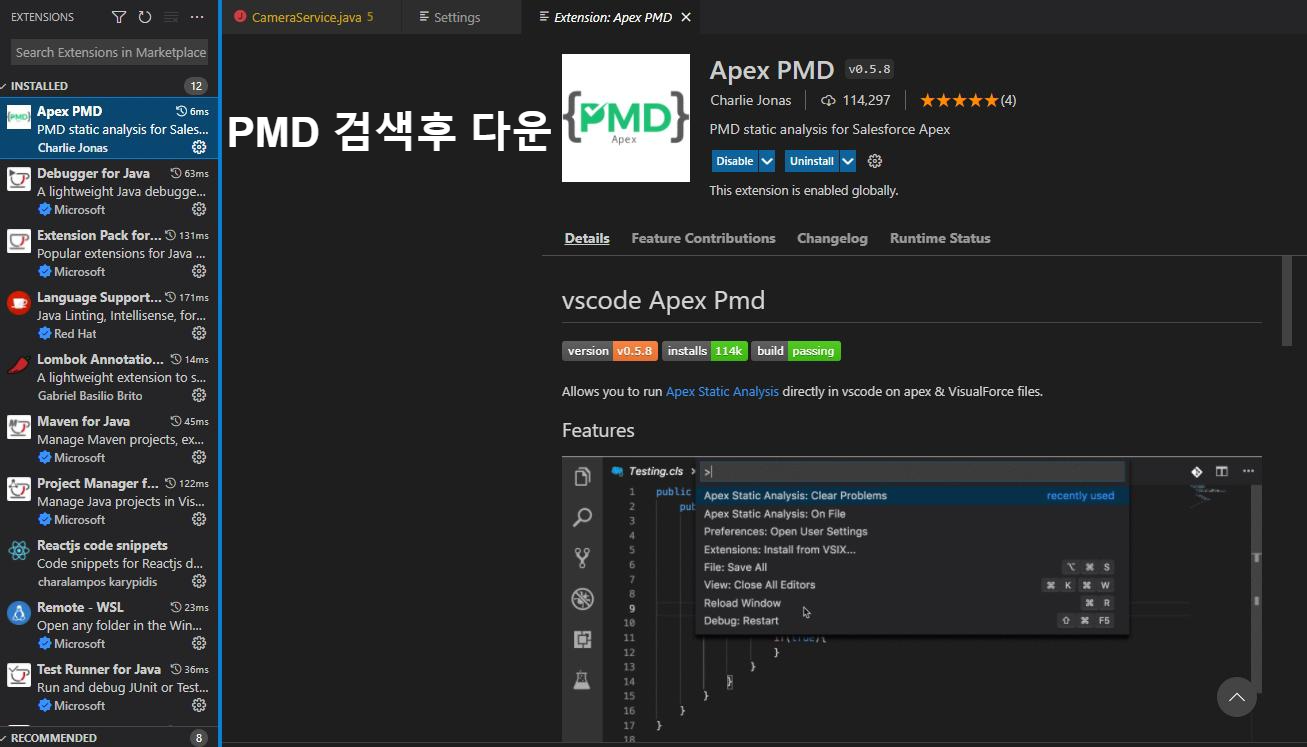Open the Changelog tab
Viewport: 1307px width, 747px height.
pos(832,238)
